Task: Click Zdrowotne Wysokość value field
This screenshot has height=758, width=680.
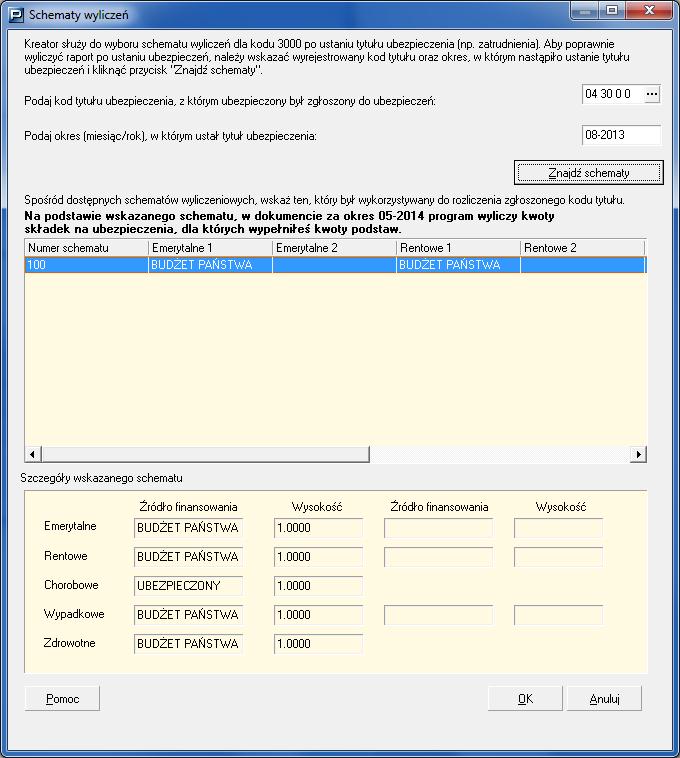Action: (318, 644)
